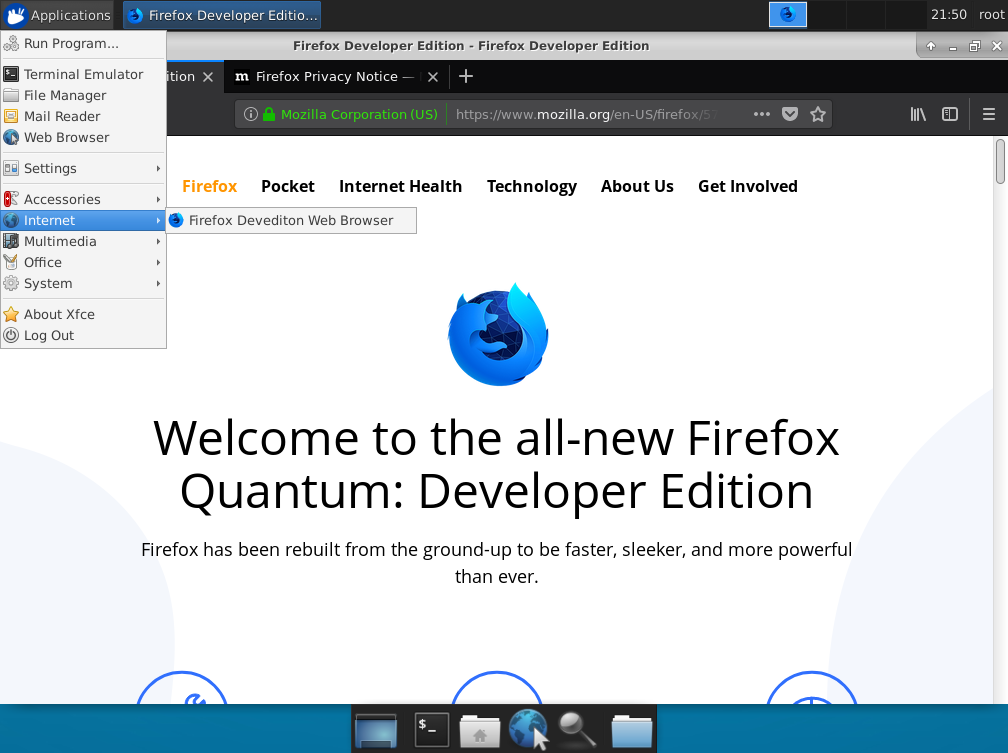Show site information icon in URL bar
Image resolution: width=1008 pixels, height=753 pixels.
tap(251, 114)
